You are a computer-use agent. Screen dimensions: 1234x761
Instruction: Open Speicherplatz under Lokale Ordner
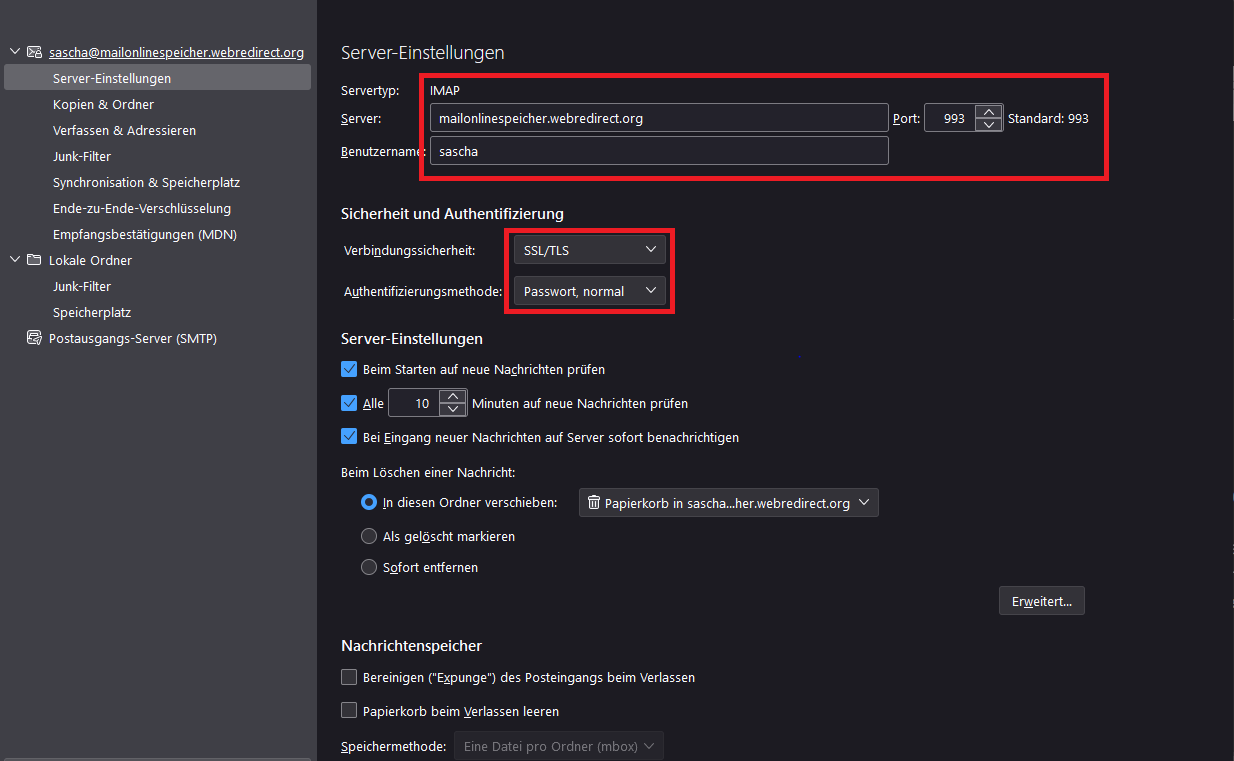coord(92,312)
